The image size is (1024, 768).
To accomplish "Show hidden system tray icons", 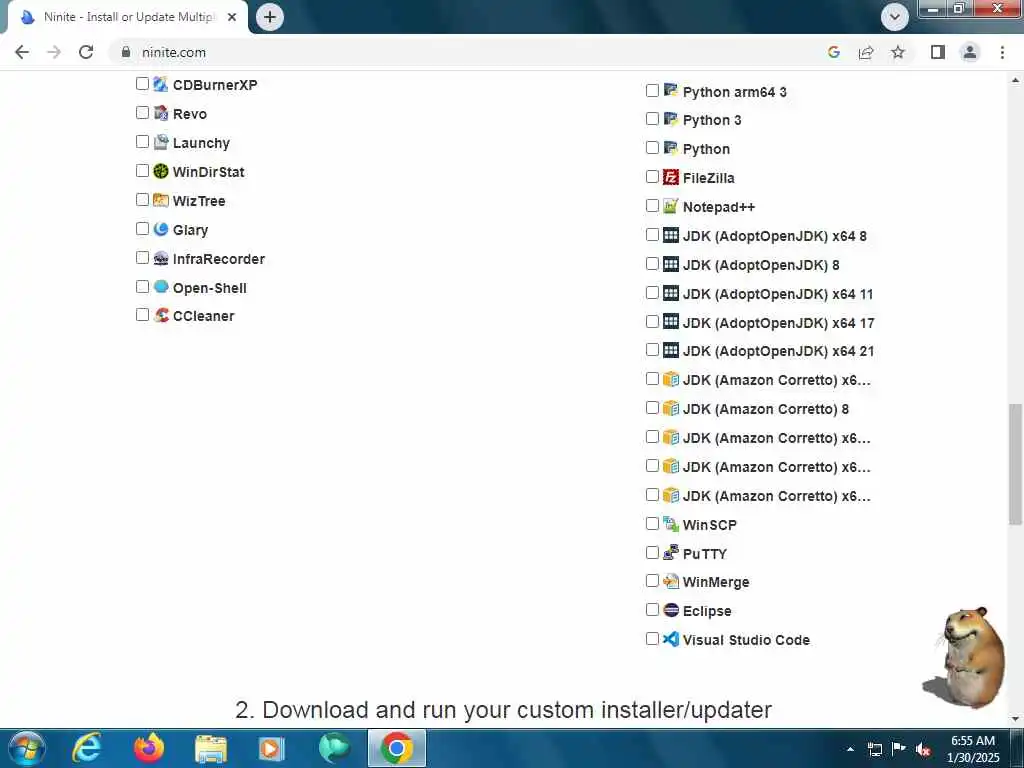I will coord(850,749).
